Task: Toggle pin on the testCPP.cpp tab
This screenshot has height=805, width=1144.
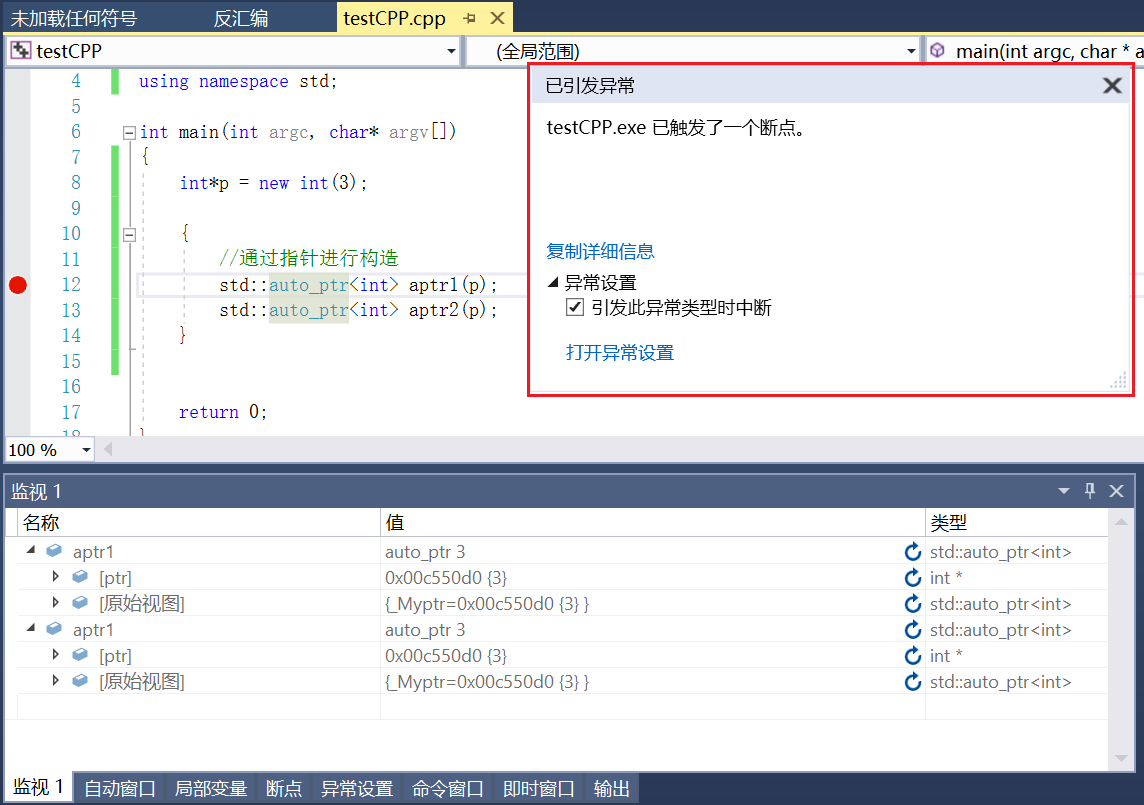Action: tap(467, 17)
